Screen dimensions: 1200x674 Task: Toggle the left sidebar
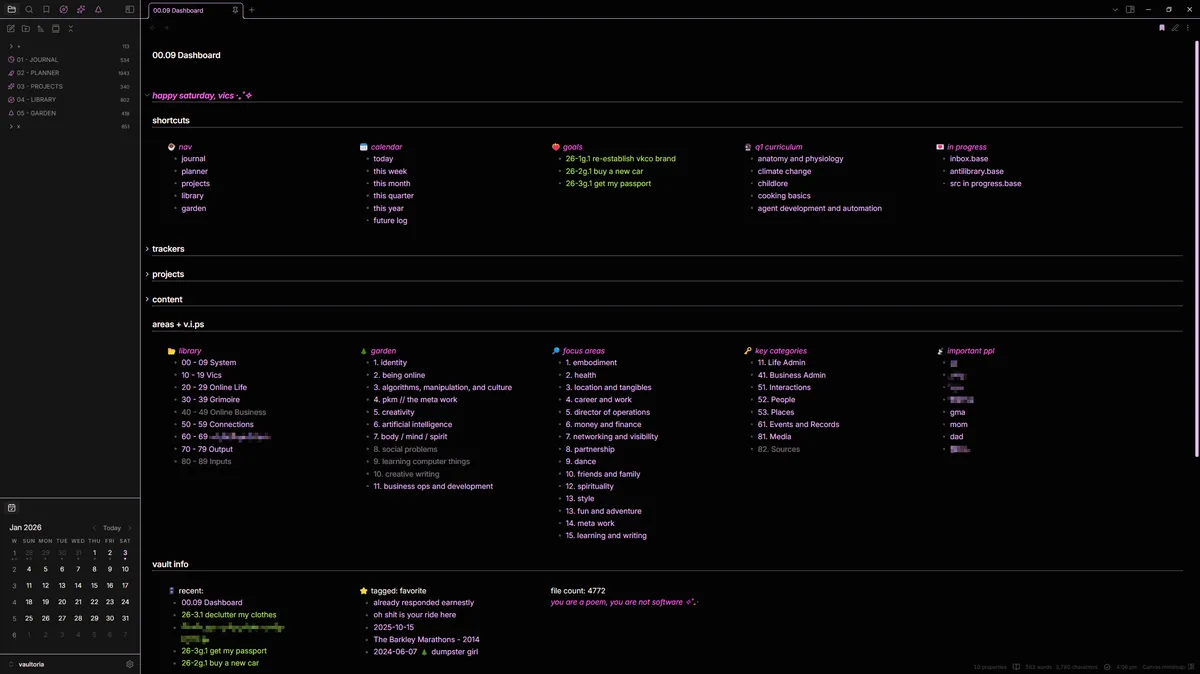(128, 9)
